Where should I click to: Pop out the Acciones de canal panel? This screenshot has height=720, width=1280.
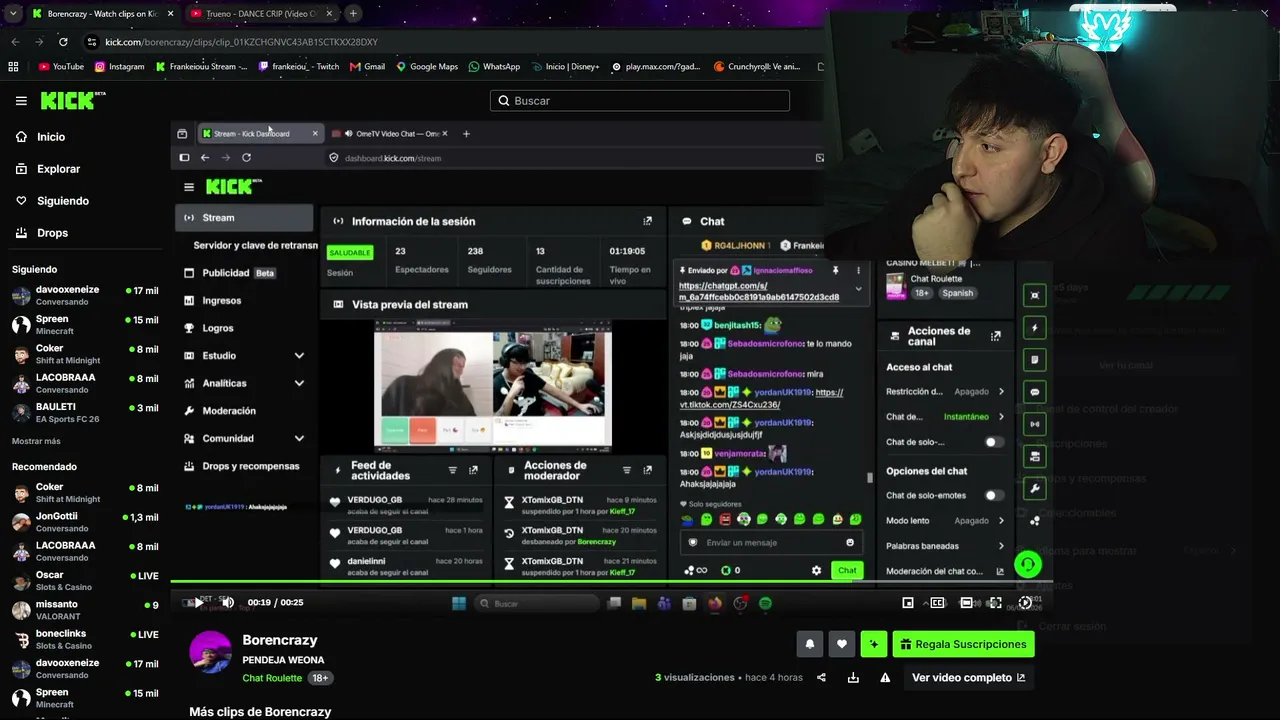tap(995, 337)
